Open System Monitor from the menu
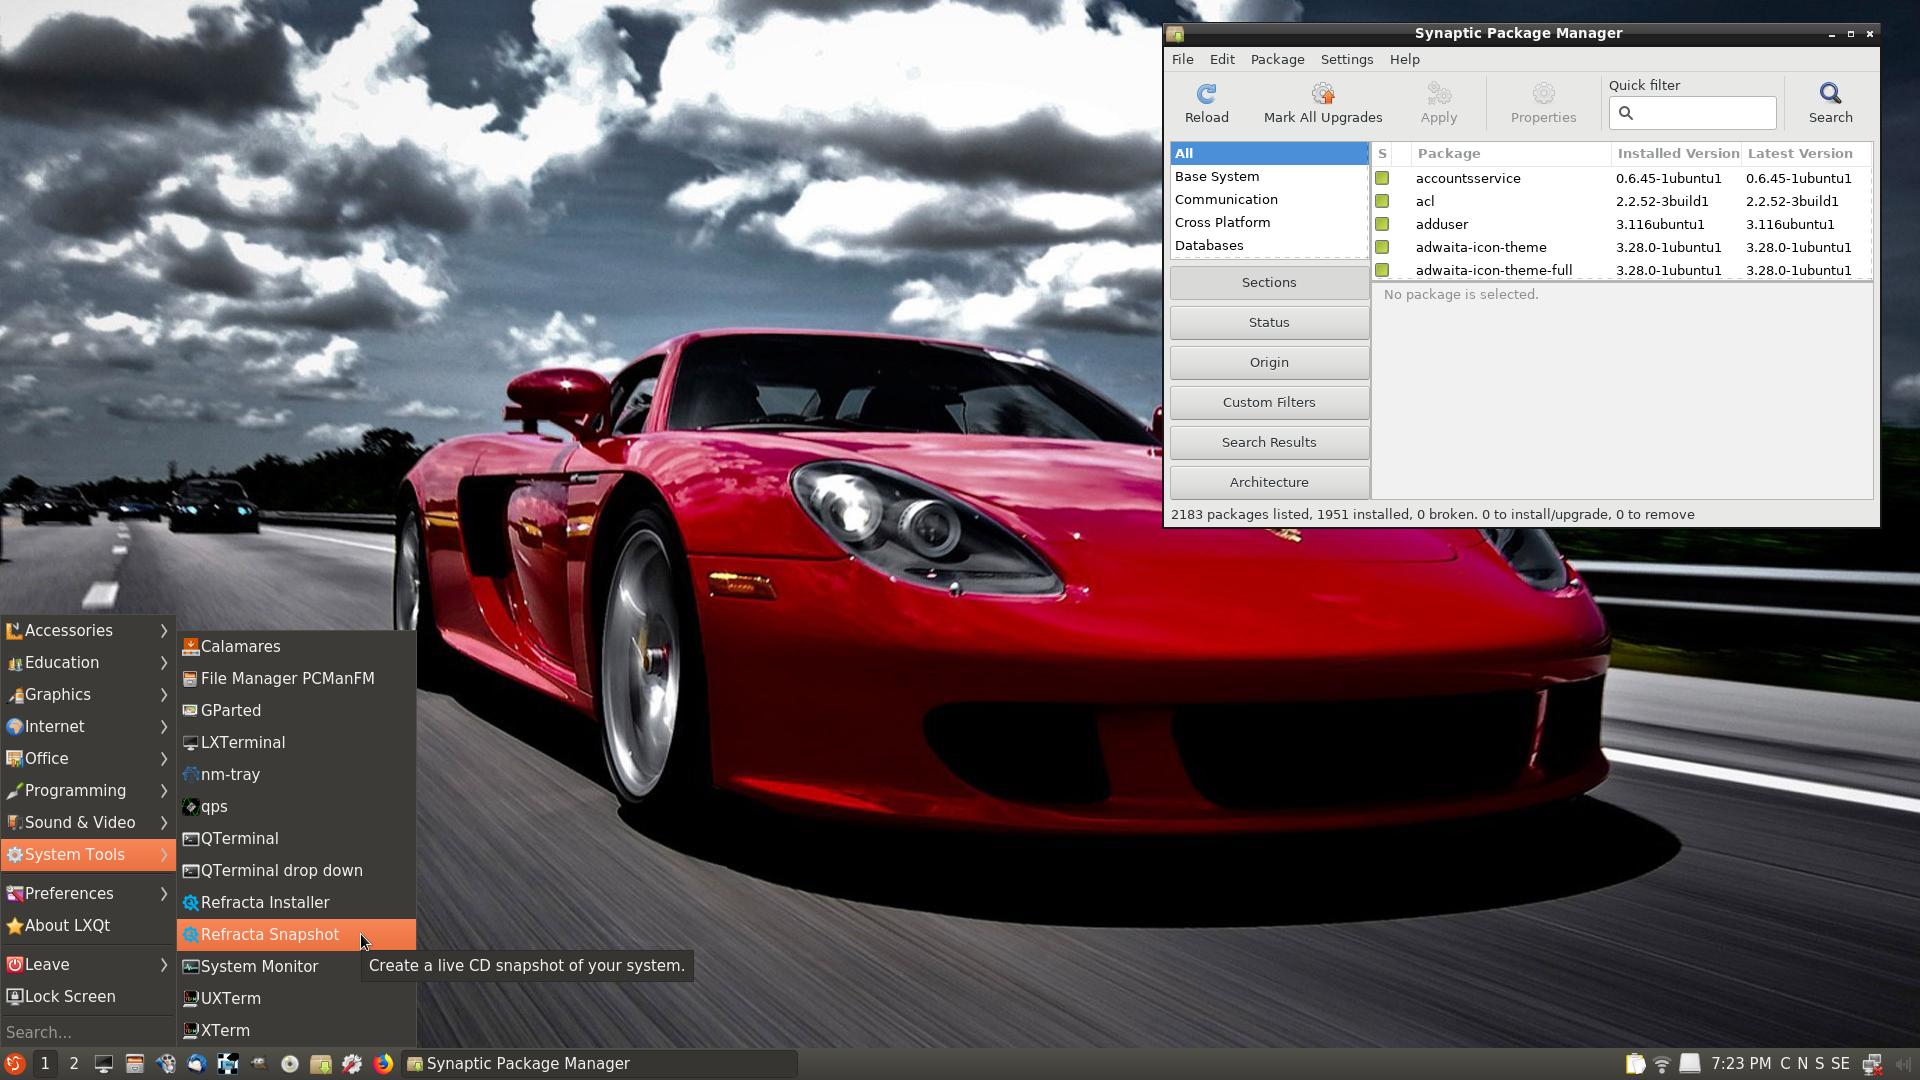1920x1080 pixels. click(296, 967)
